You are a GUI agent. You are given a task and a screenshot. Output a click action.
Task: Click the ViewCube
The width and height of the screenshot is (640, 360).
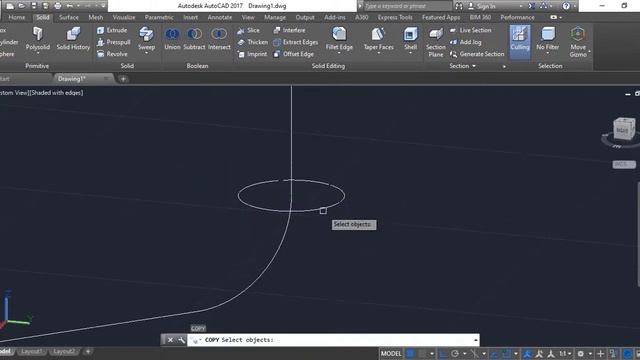click(x=624, y=130)
